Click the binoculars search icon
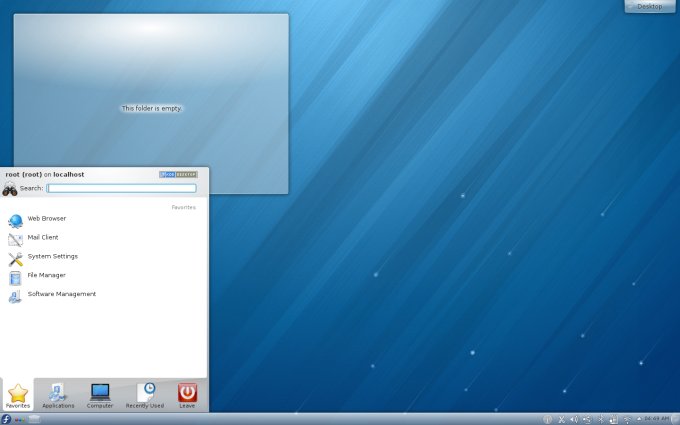Screen dimensions: 680x425 pos(10,189)
